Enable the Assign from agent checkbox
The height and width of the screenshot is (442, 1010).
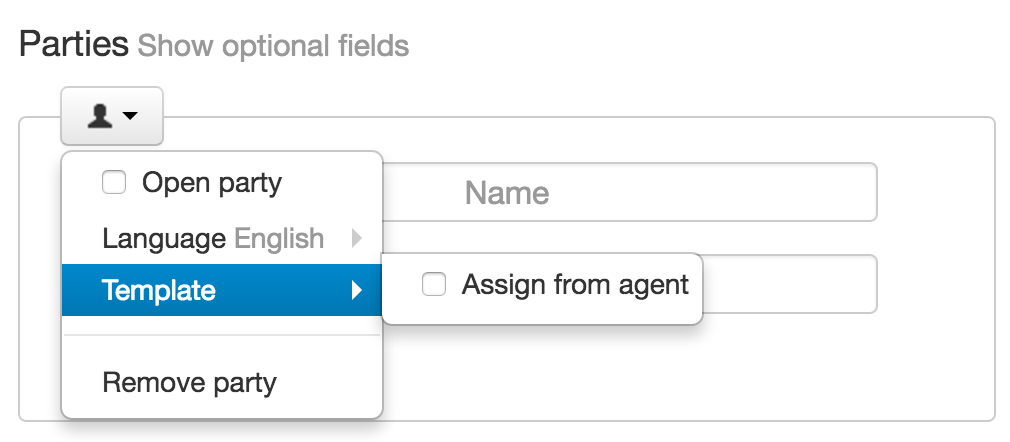click(x=434, y=284)
